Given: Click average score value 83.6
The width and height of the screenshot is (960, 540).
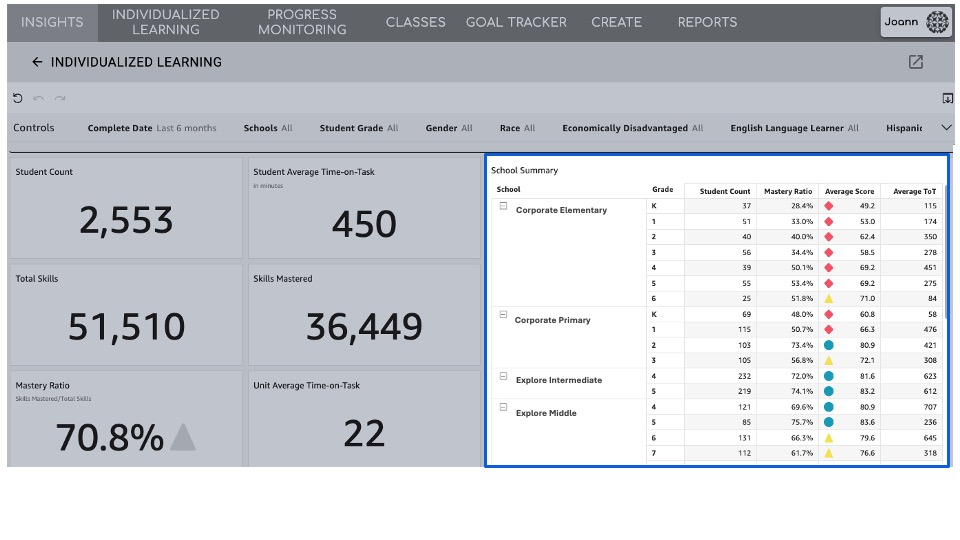Looking at the screenshot, I should 867,422.
